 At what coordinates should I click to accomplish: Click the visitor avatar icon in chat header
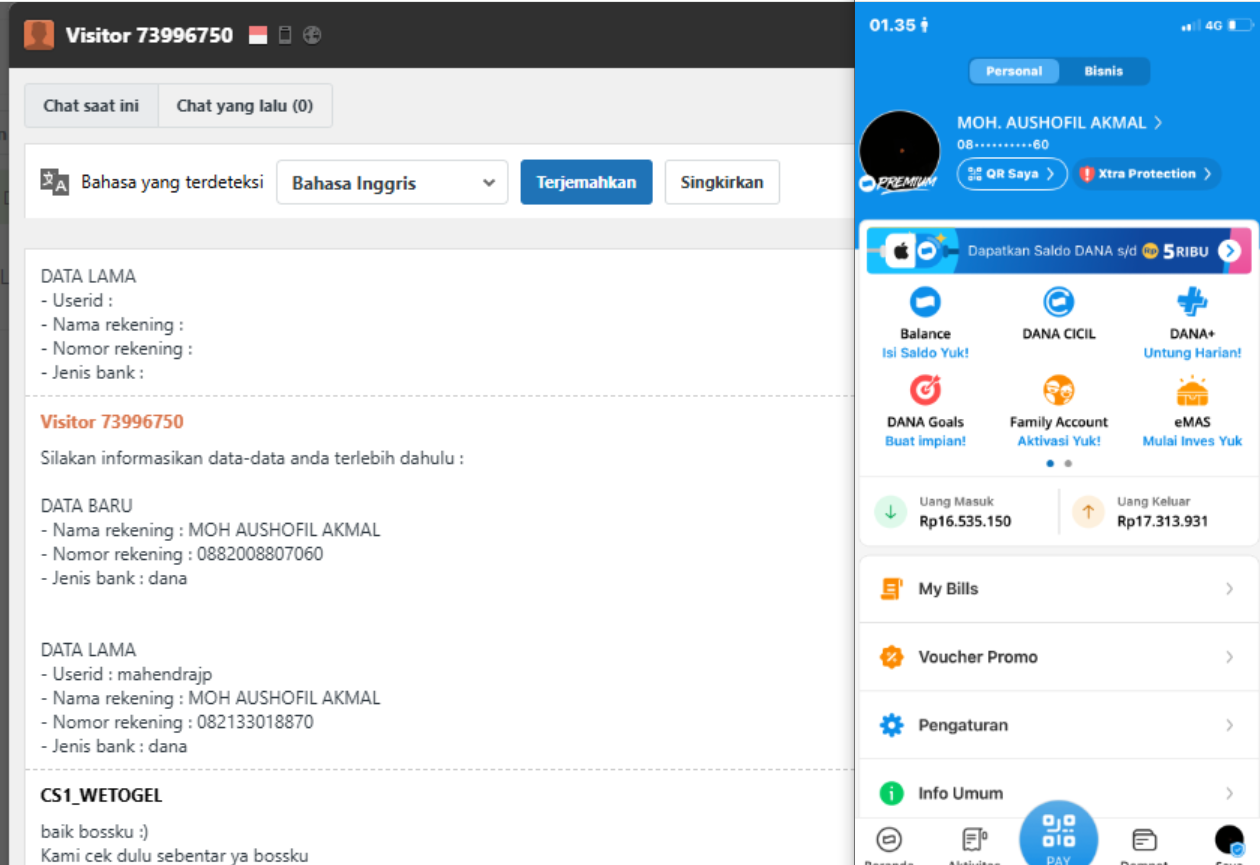click(39, 35)
